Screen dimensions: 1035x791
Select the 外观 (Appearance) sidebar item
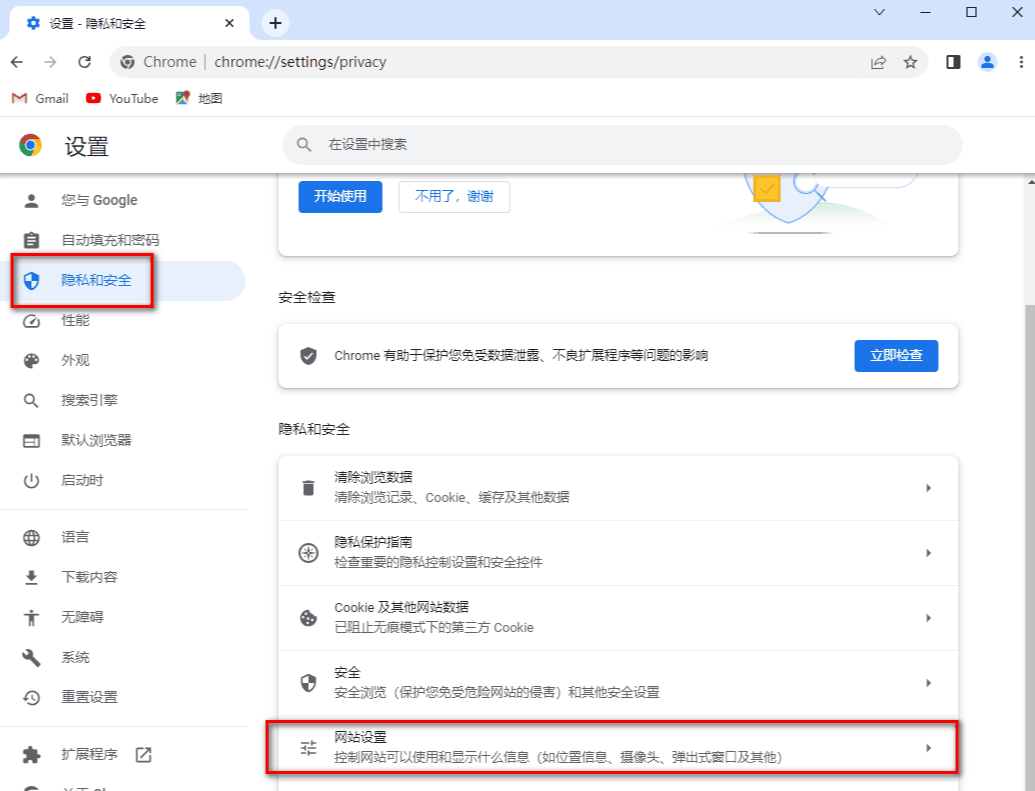pos(75,360)
